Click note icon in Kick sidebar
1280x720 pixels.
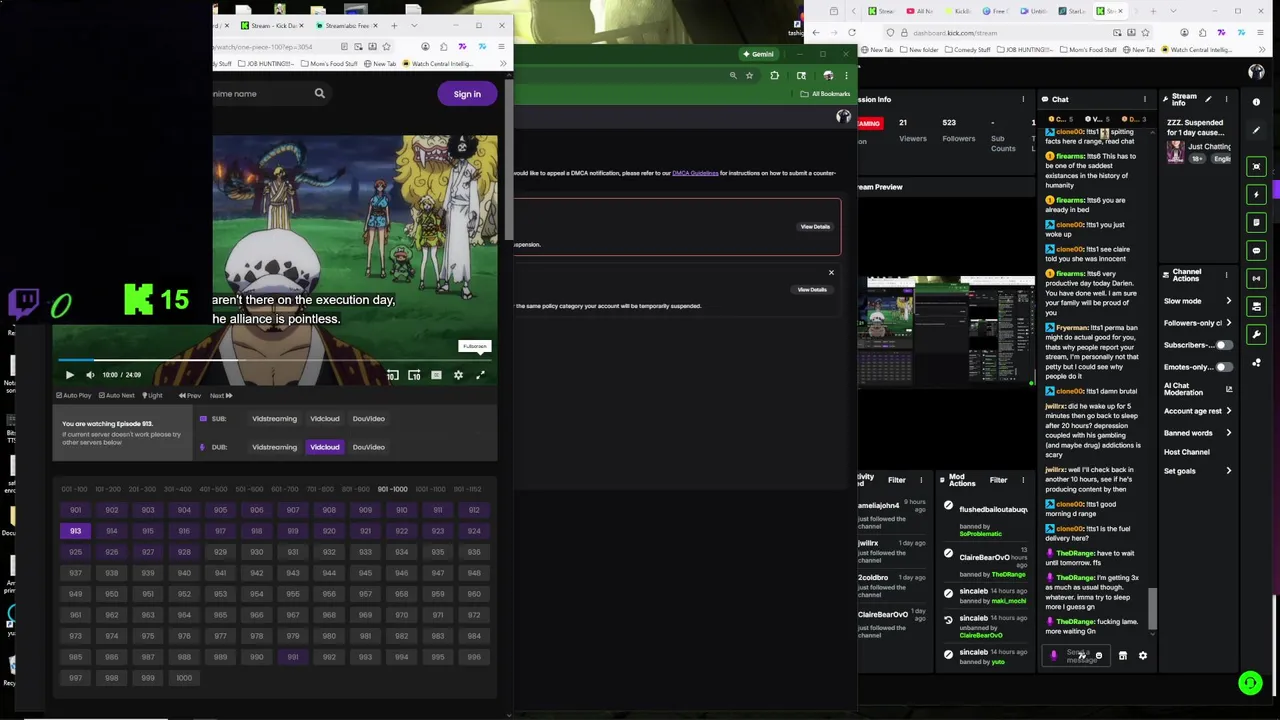(x=1257, y=222)
